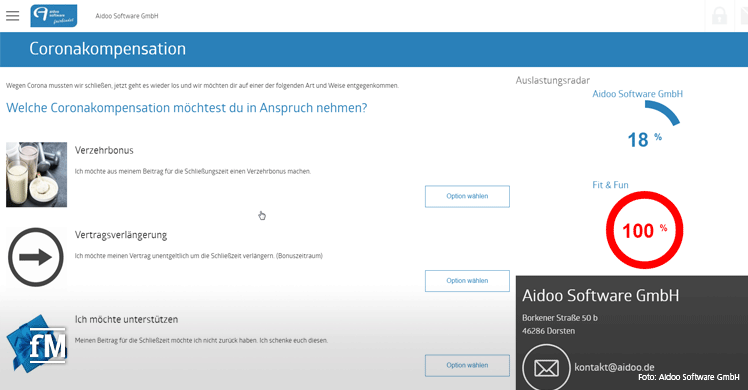The height and width of the screenshot is (390, 748).
Task: Click the Coronakompensation page title
Action: coord(107,49)
